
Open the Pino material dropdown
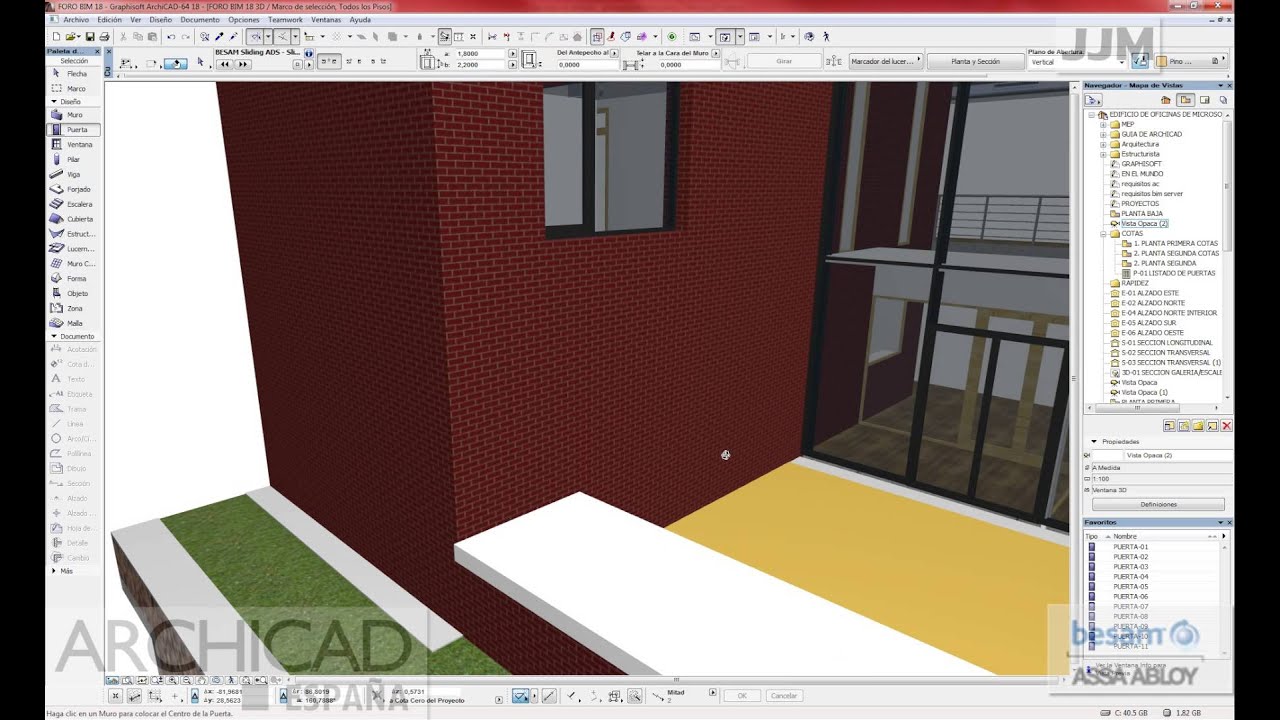click(1193, 62)
